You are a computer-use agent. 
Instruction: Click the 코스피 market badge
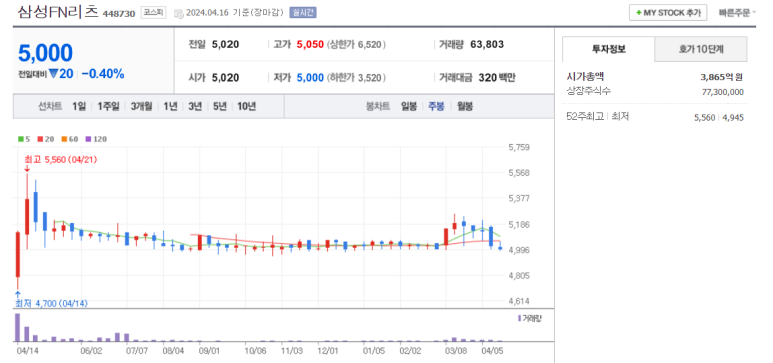[x=153, y=13]
